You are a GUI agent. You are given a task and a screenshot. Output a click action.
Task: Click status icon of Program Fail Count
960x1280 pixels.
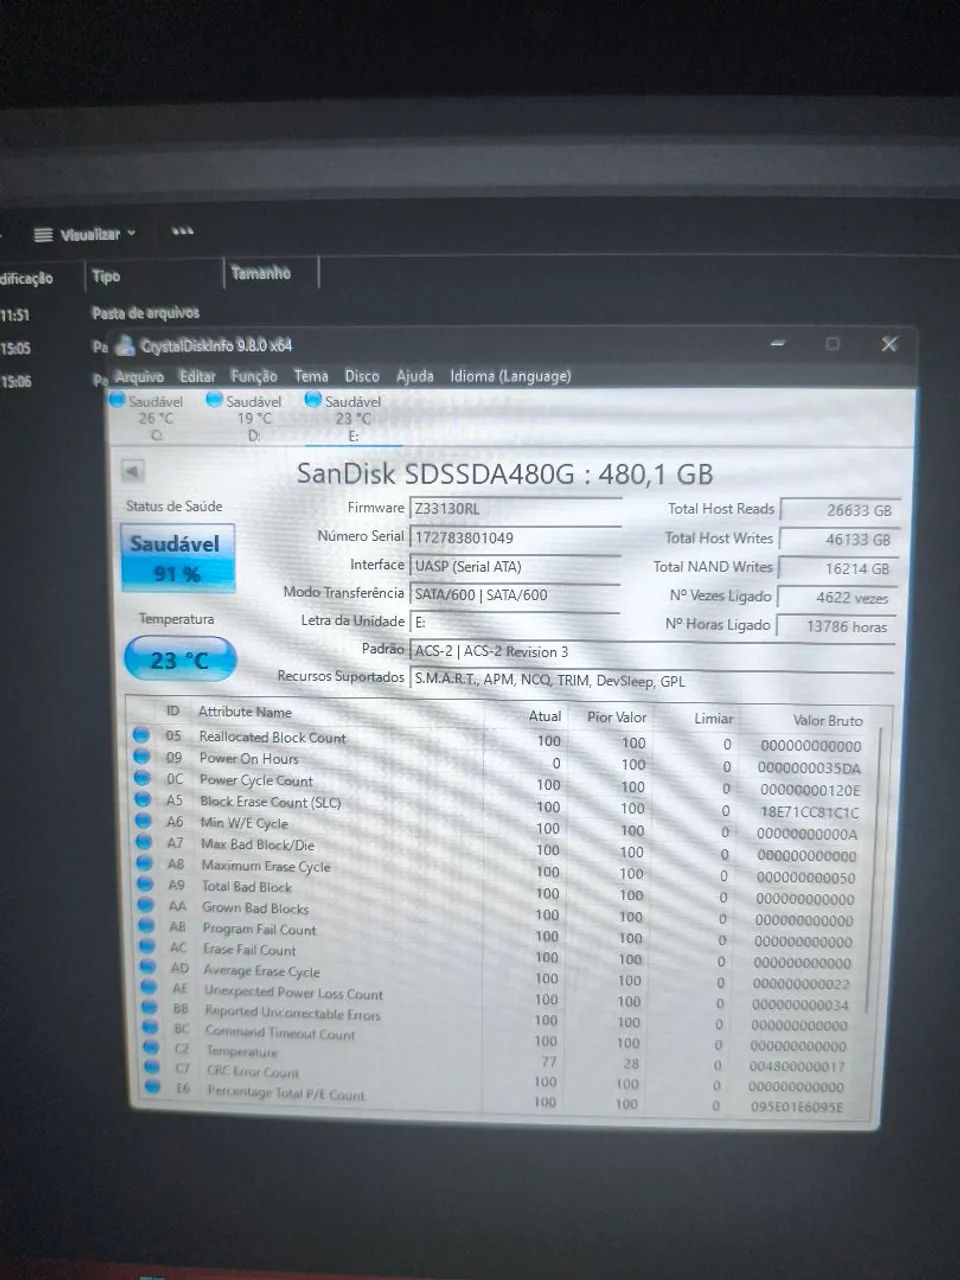(x=147, y=926)
